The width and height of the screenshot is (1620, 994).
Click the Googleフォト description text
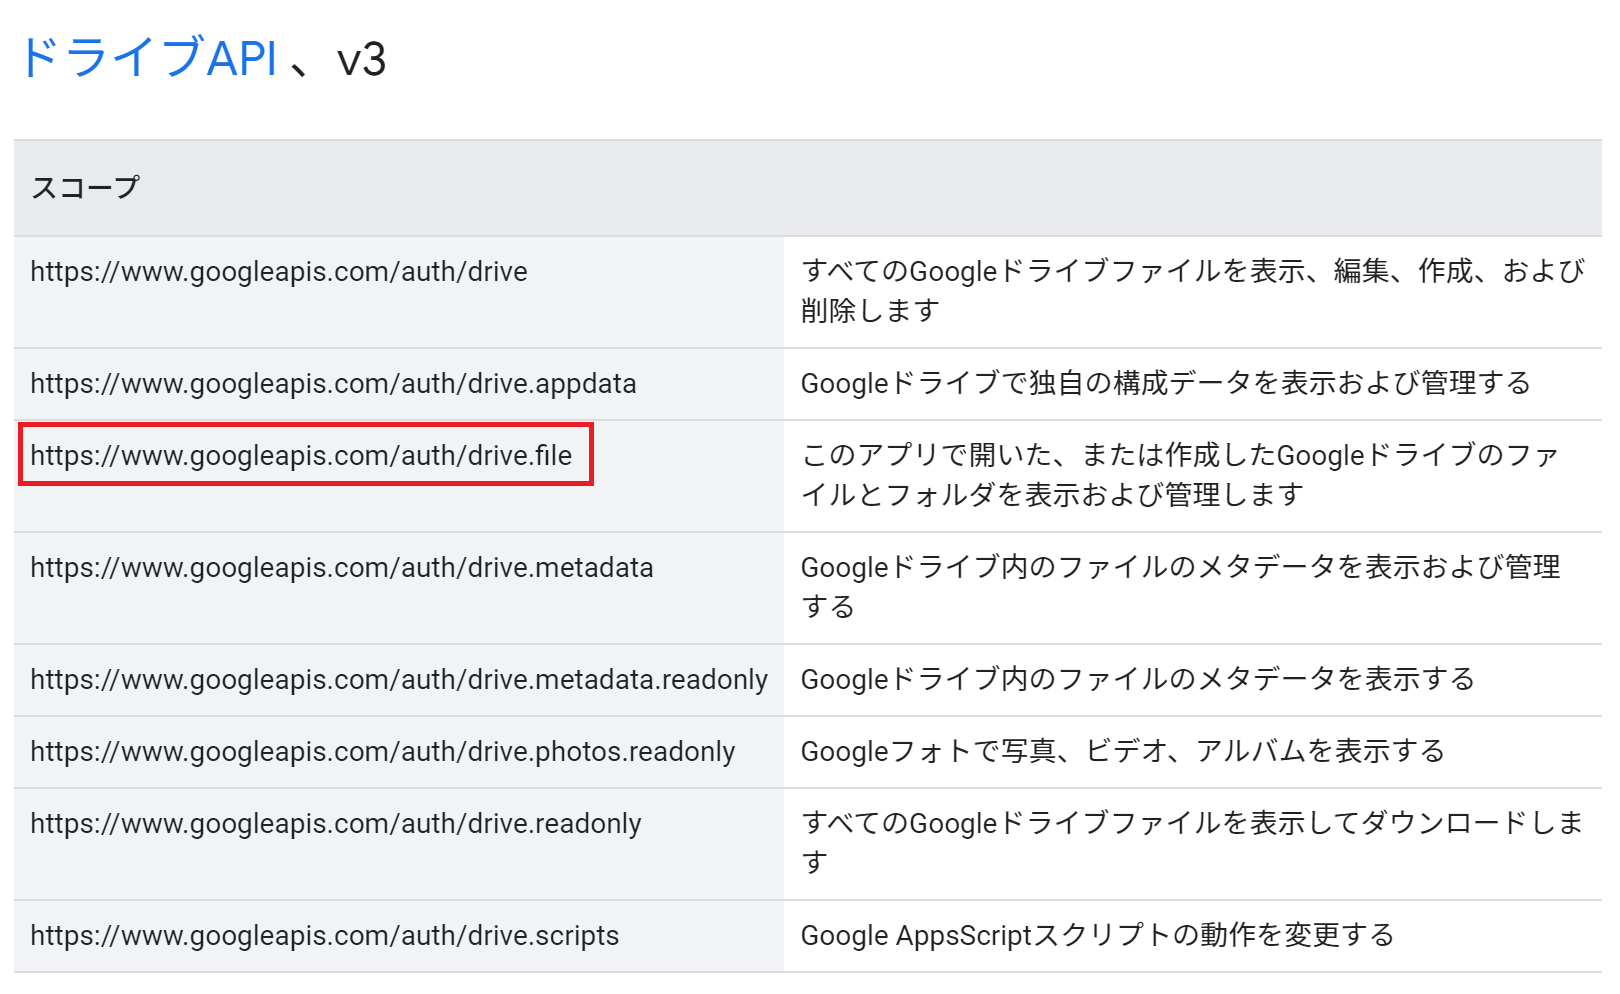[x=1122, y=752]
